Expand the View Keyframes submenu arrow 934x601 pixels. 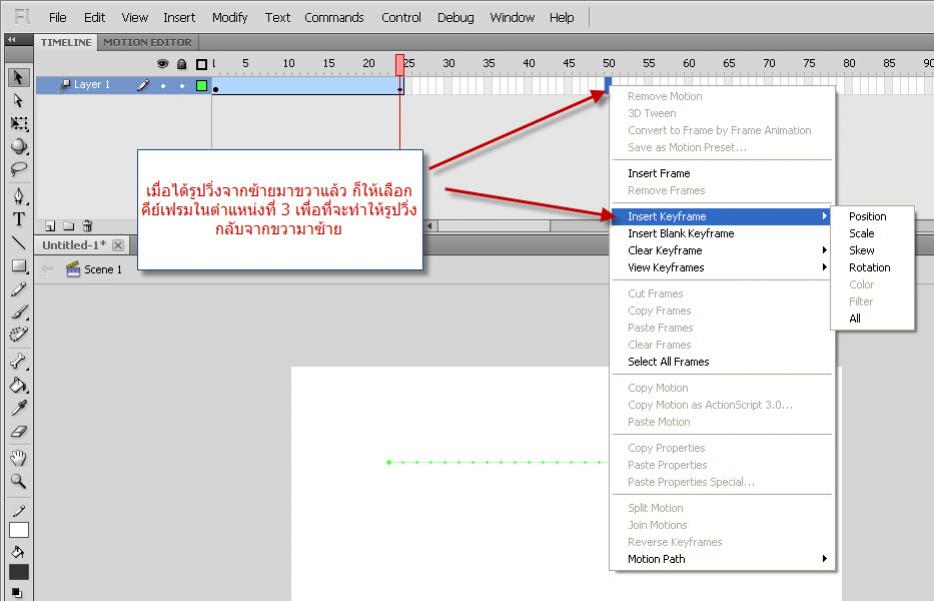(x=824, y=267)
